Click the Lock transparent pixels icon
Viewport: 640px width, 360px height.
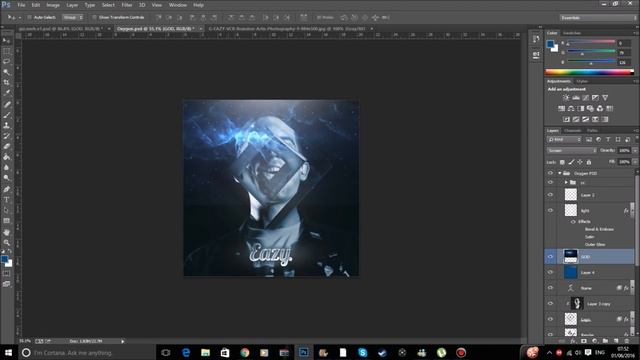point(562,162)
